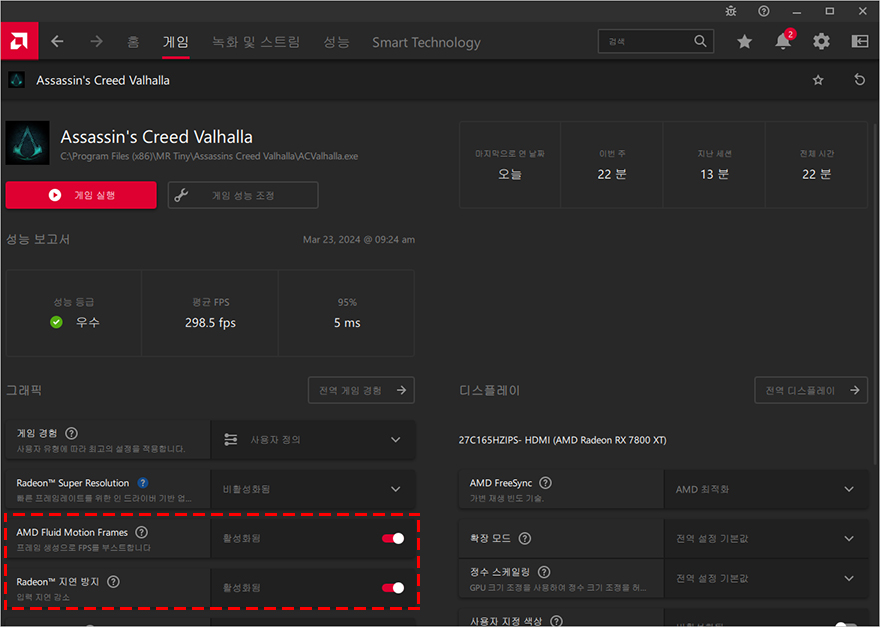This screenshot has width=880, height=627.
Task: Click the 298.5 fps average value
Action: 210,323
